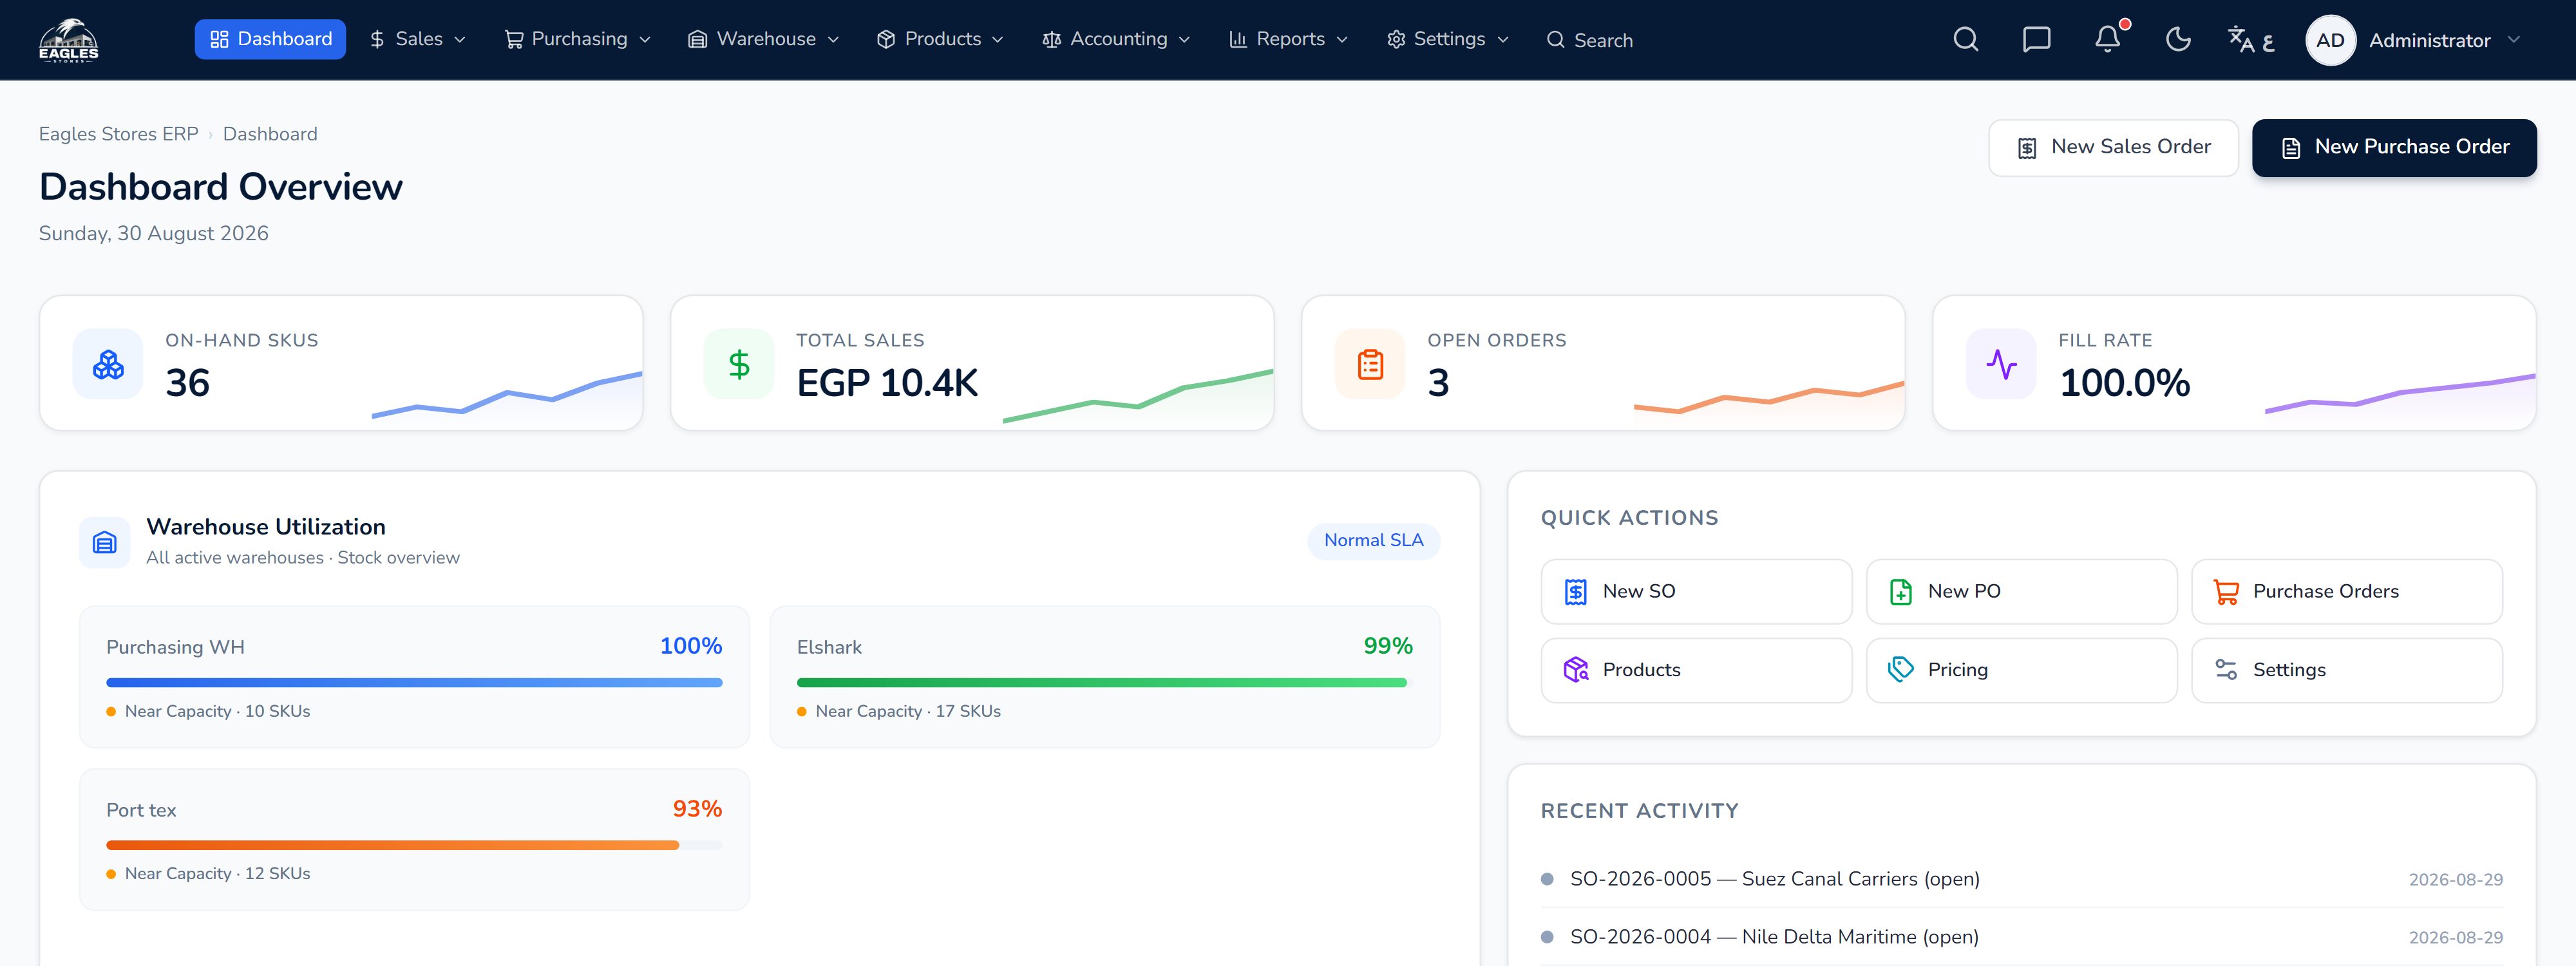The width and height of the screenshot is (2576, 966).
Task: Click the Fill Rate 100.0% value
Action: (x=2124, y=383)
